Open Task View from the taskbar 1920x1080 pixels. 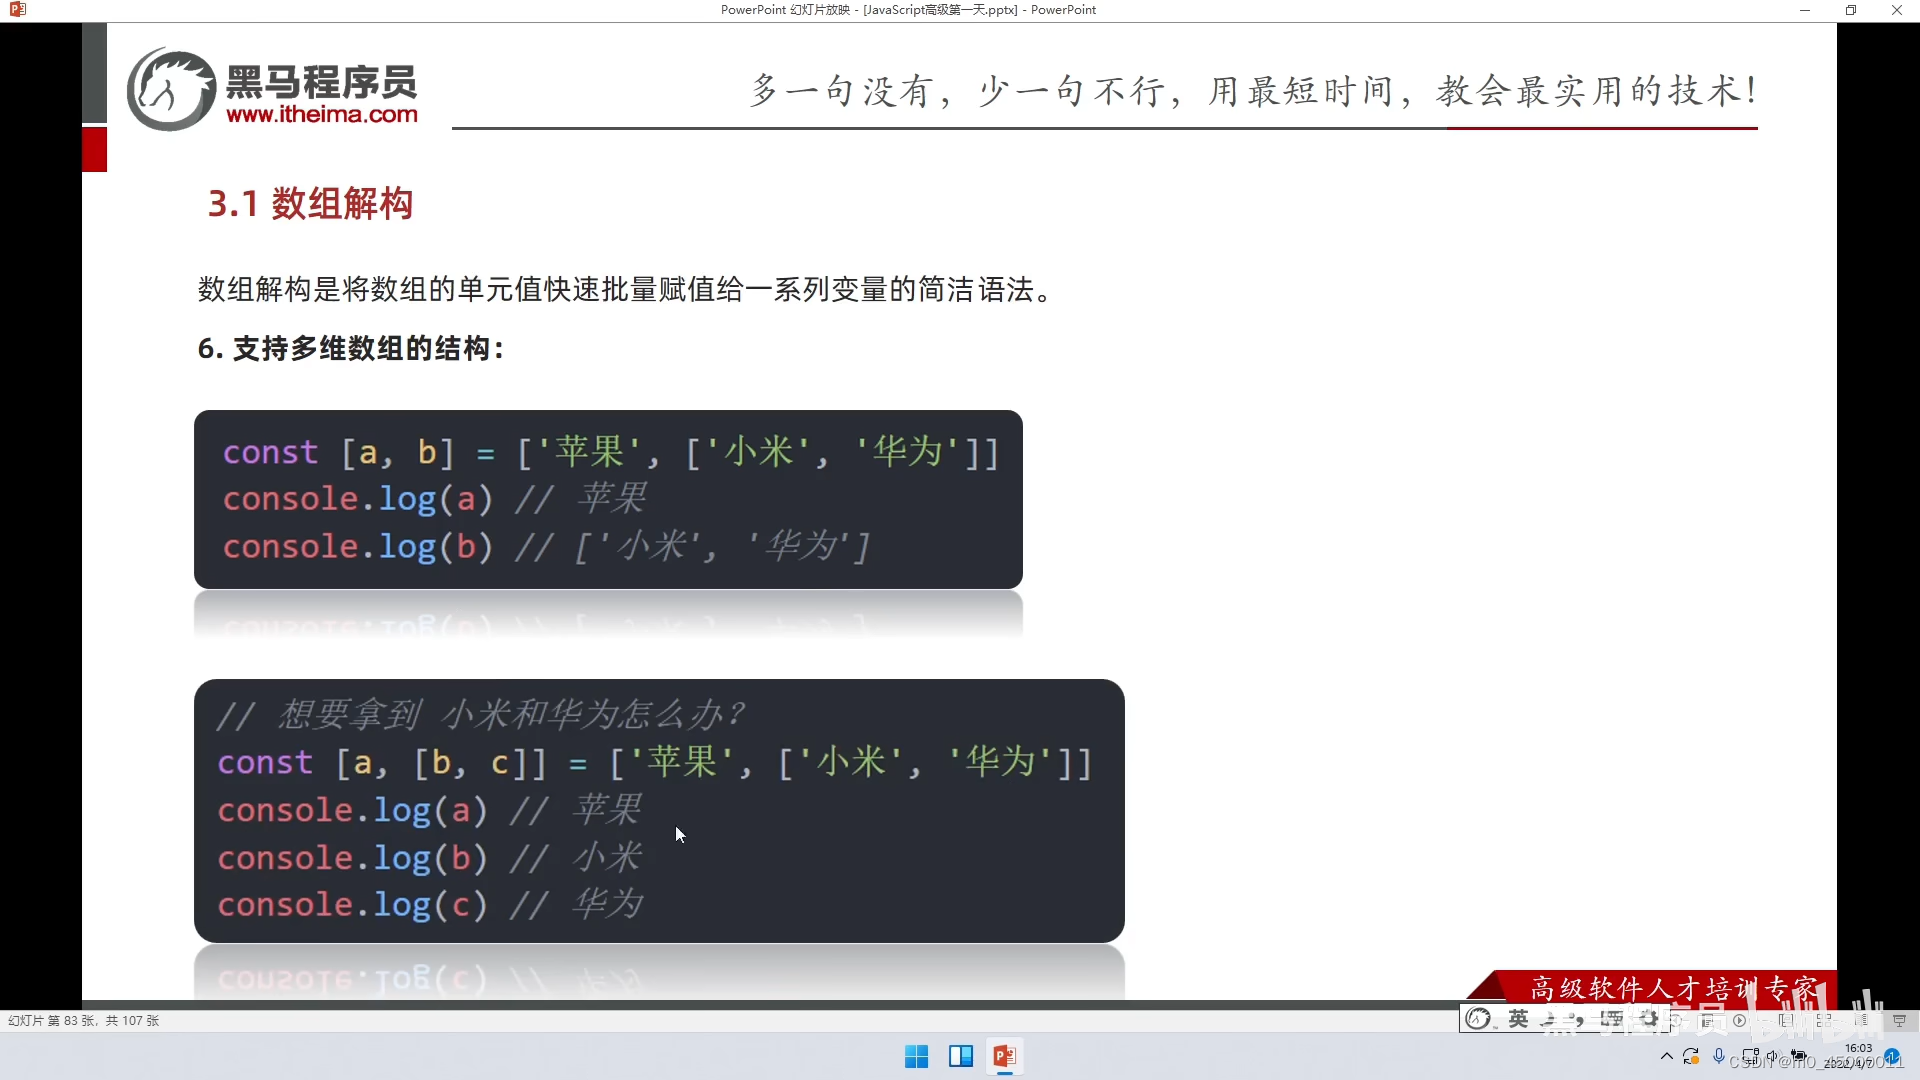(x=960, y=1056)
